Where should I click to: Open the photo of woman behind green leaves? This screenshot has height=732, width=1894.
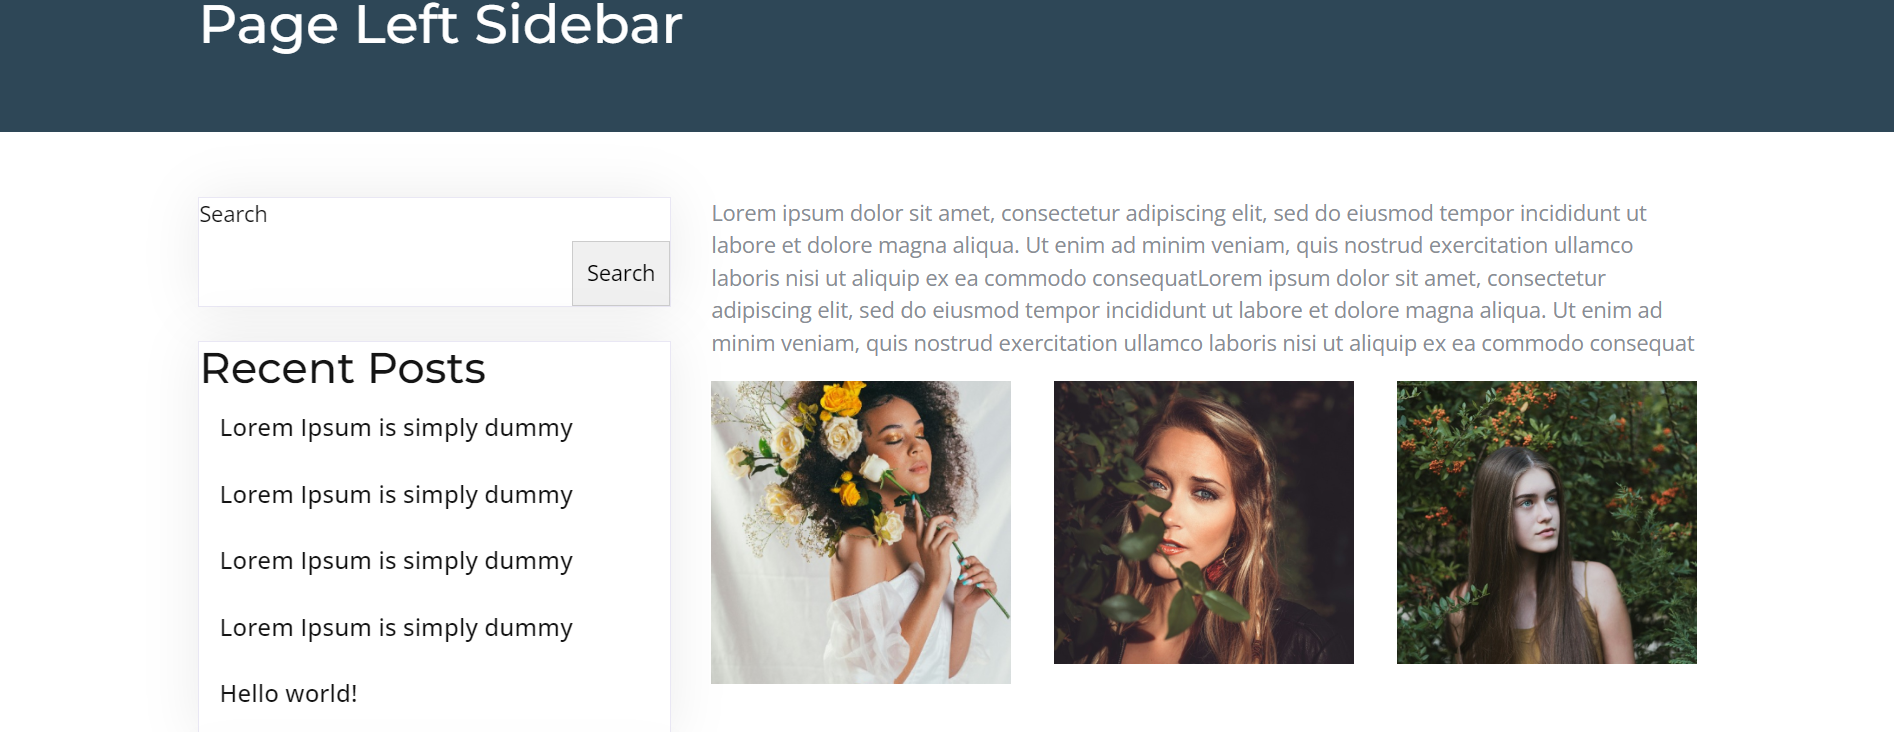click(1204, 522)
